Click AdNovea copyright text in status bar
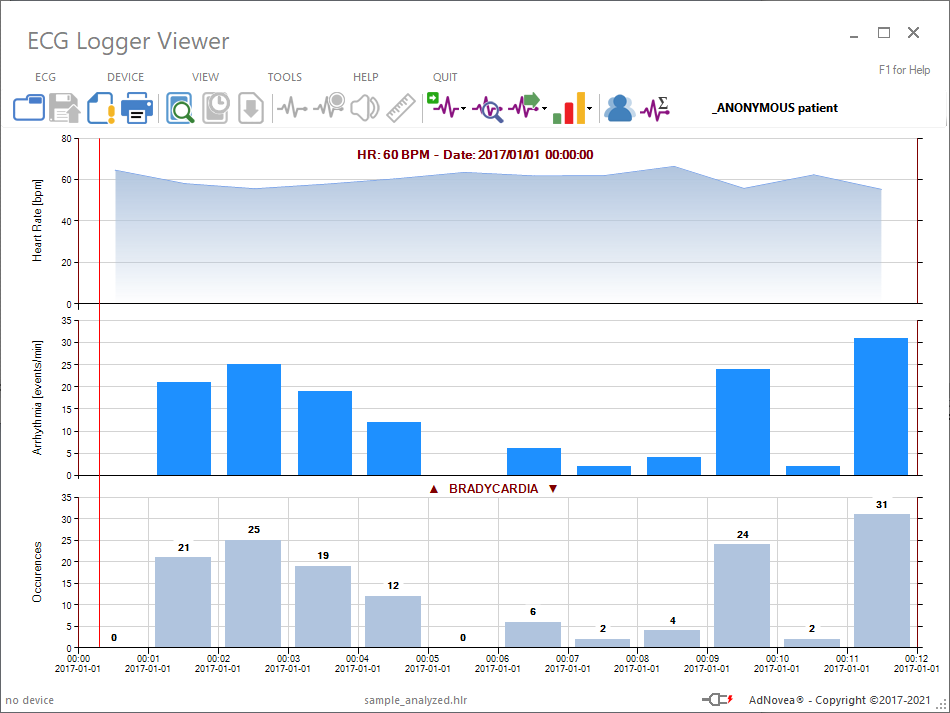 (x=839, y=700)
